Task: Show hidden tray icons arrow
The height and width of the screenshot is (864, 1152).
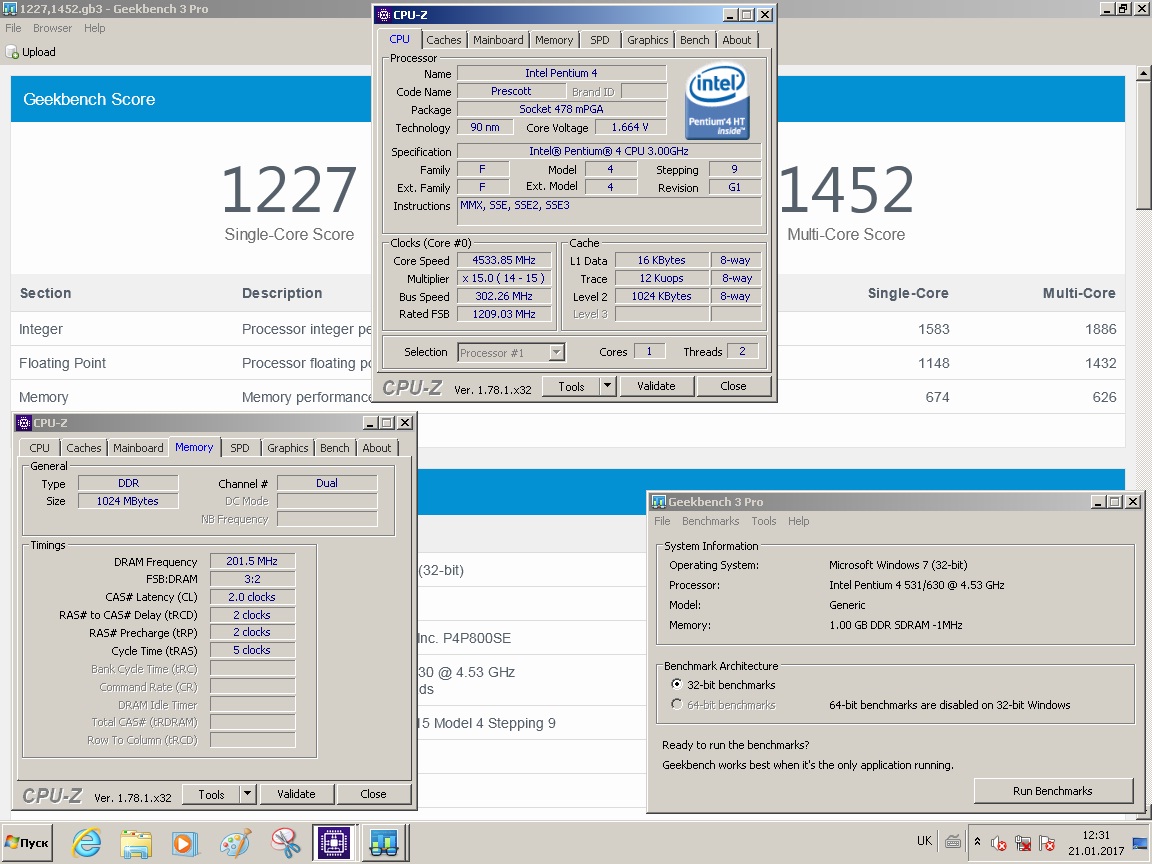Action: pos(977,842)
